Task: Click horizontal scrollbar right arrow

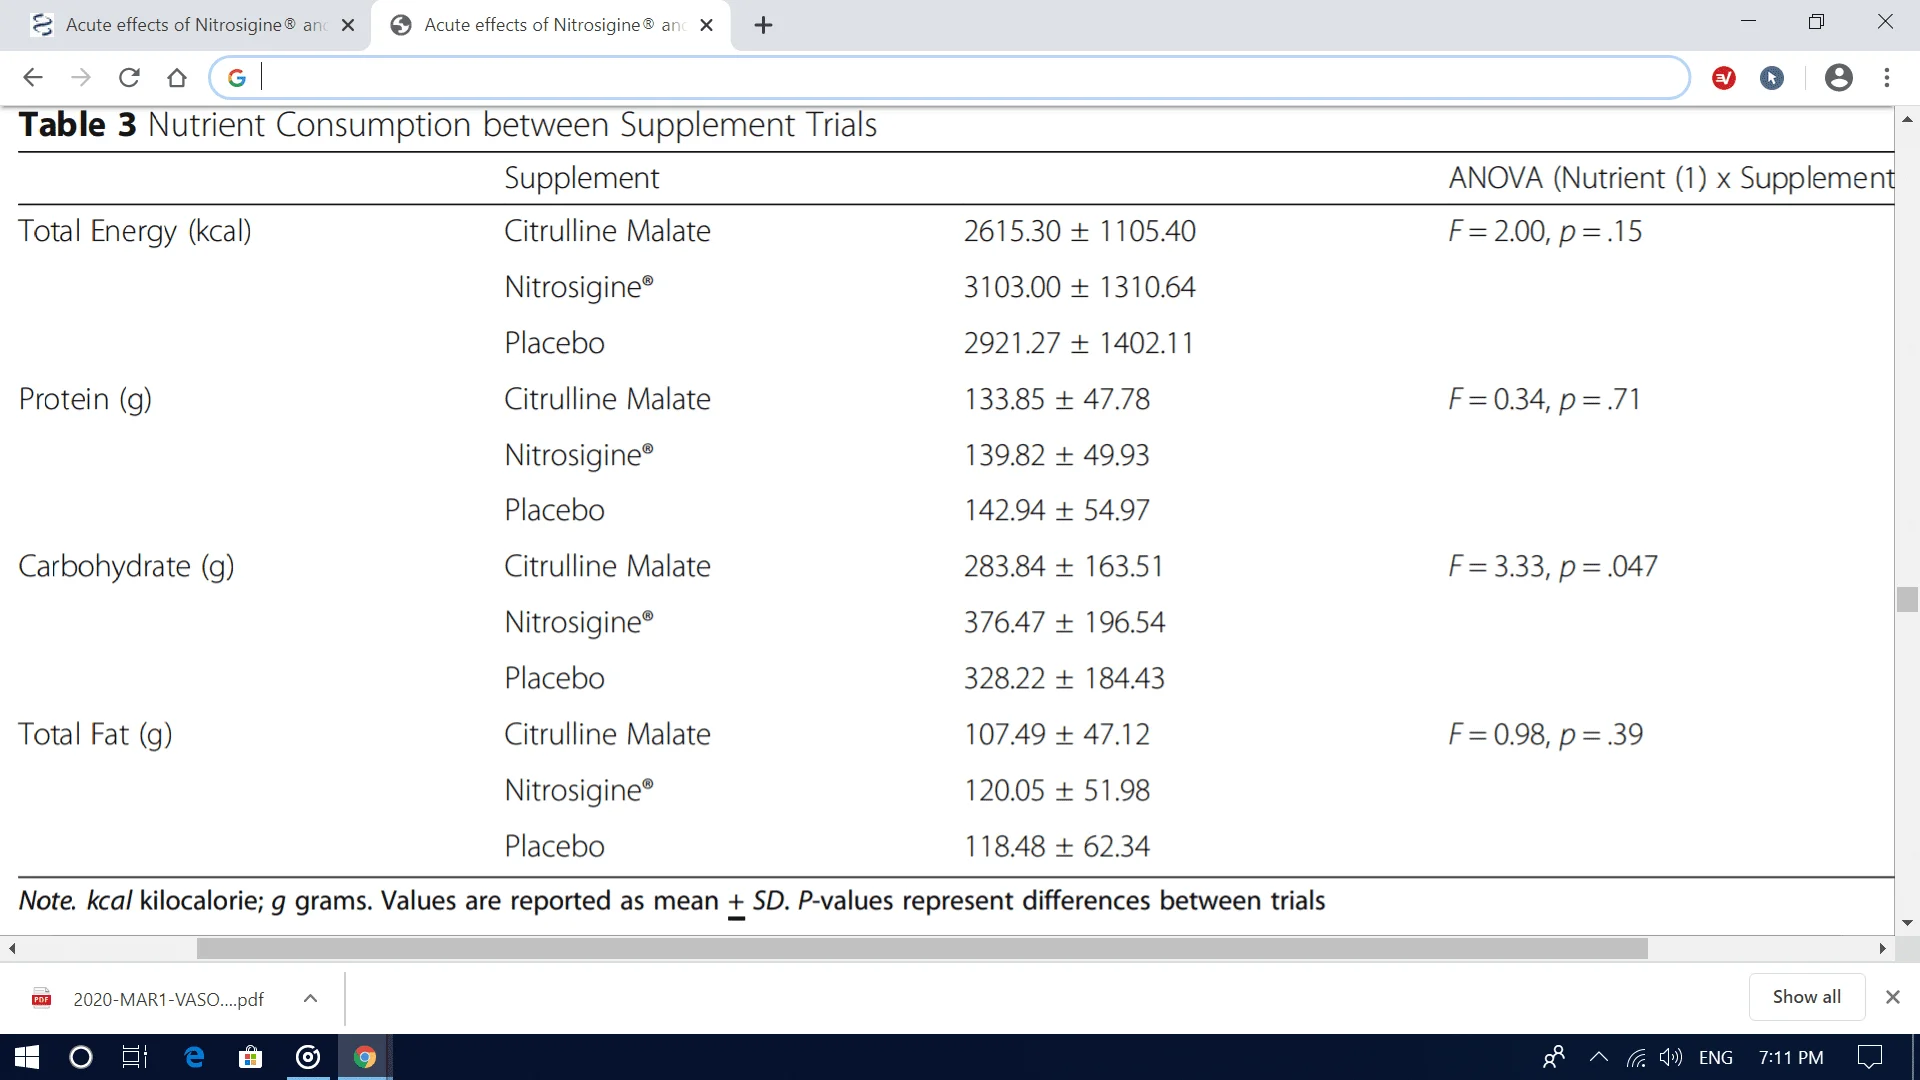Action: [1883, 948]
